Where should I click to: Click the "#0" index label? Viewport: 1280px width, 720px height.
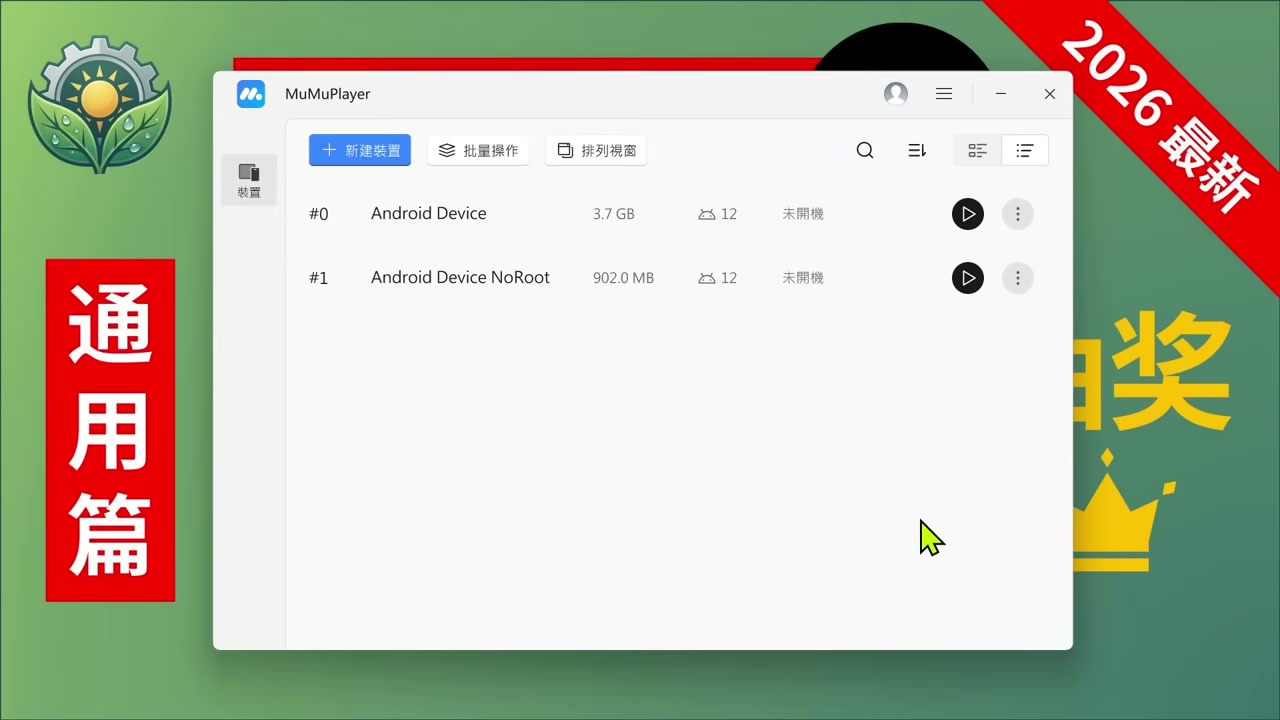coord(319,214)
